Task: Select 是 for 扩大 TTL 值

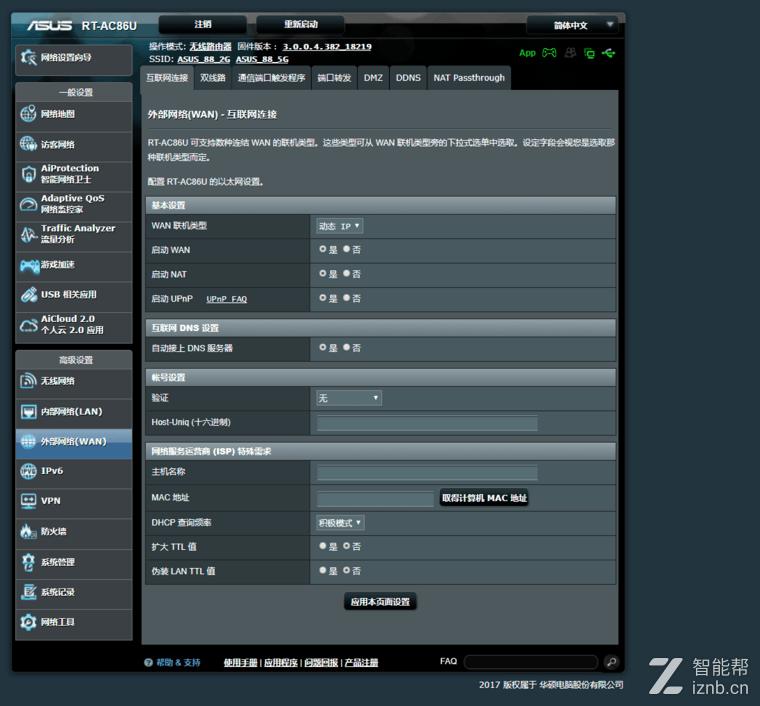Action: tap(322, 546)
